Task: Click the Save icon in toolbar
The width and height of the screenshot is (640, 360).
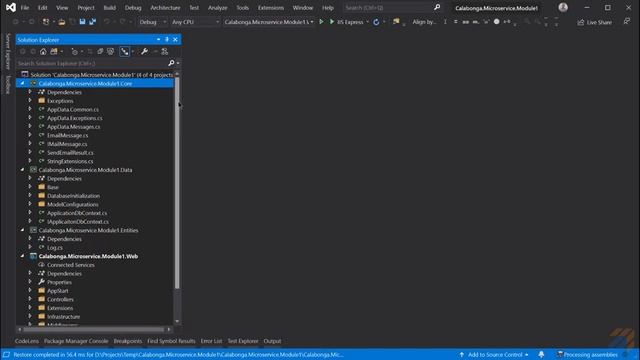Action: pyautogui.click(x=82, y=22)
